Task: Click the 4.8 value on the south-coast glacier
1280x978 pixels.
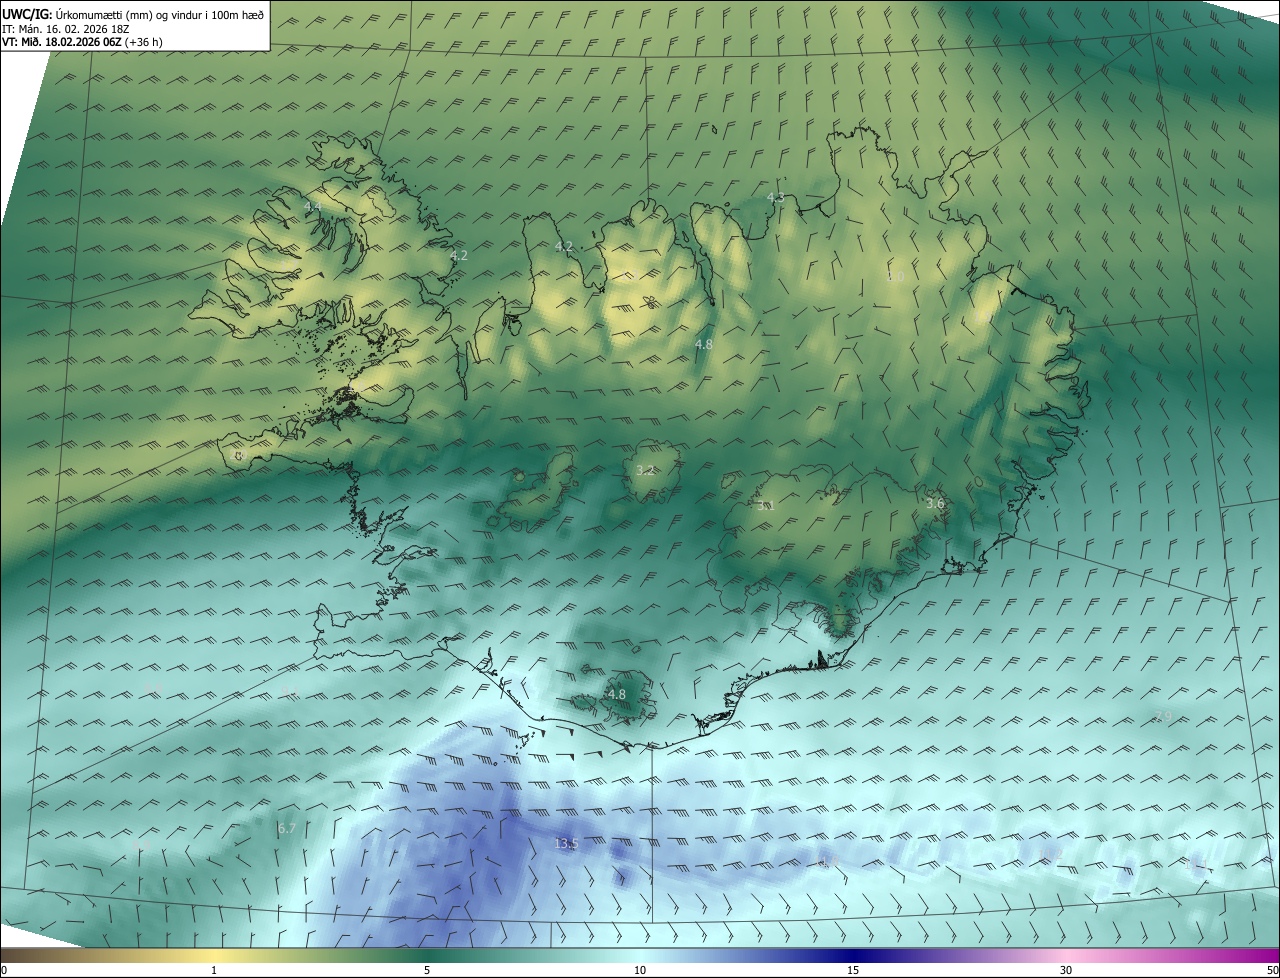Action: coord(616,694)
